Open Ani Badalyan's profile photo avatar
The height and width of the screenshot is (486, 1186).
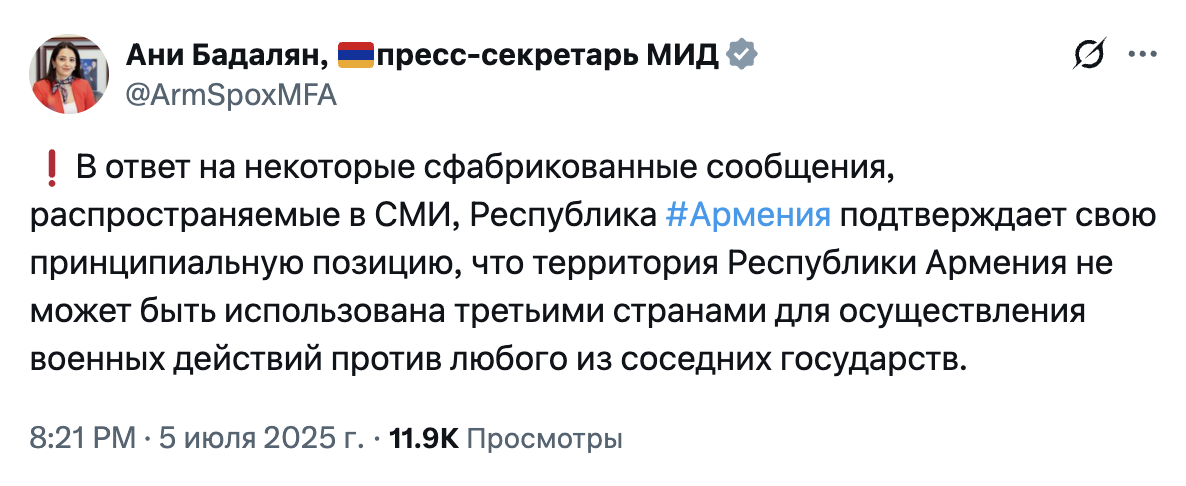coord(69,74)
